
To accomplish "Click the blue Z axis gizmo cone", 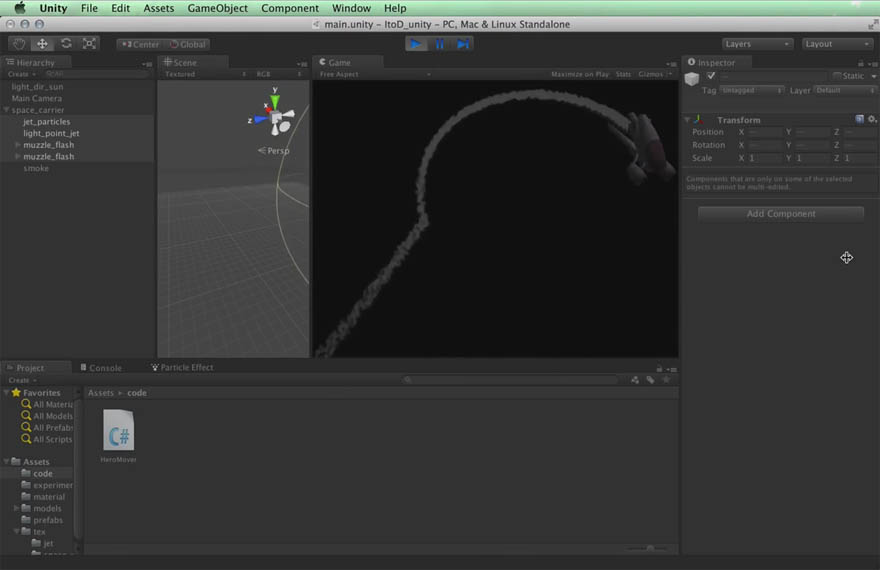I will tap(260, 119).
